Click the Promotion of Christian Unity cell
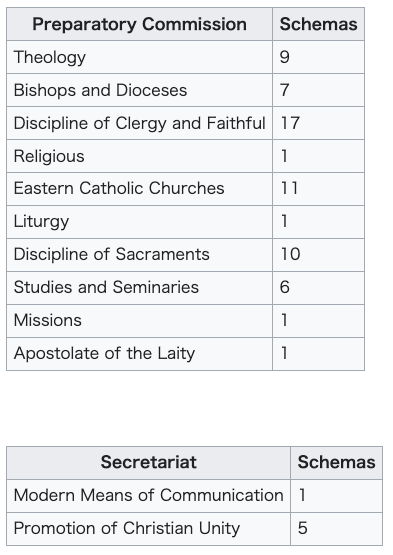 click(148, 528)
